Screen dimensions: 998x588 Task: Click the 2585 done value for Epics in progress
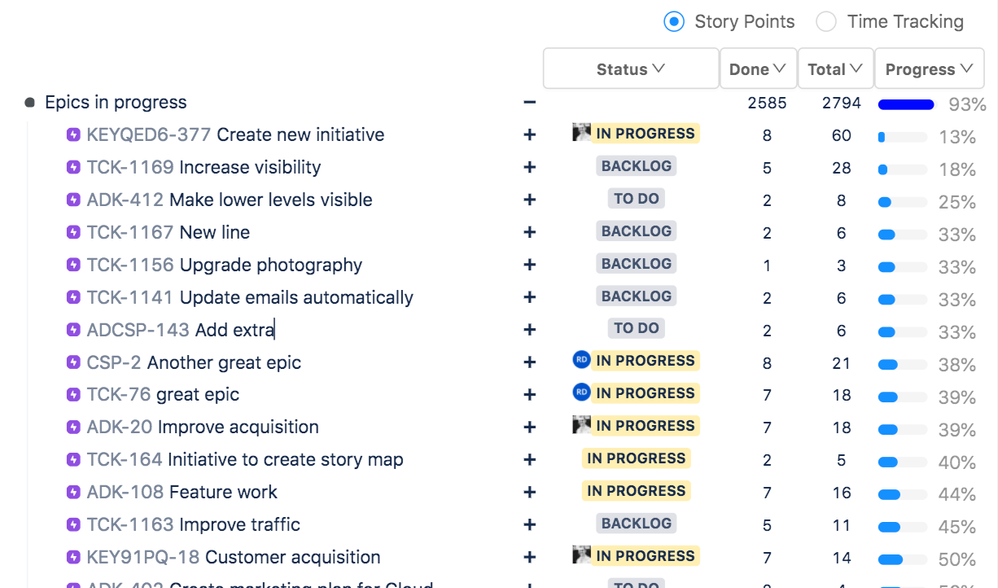click(x=767, y=103)
